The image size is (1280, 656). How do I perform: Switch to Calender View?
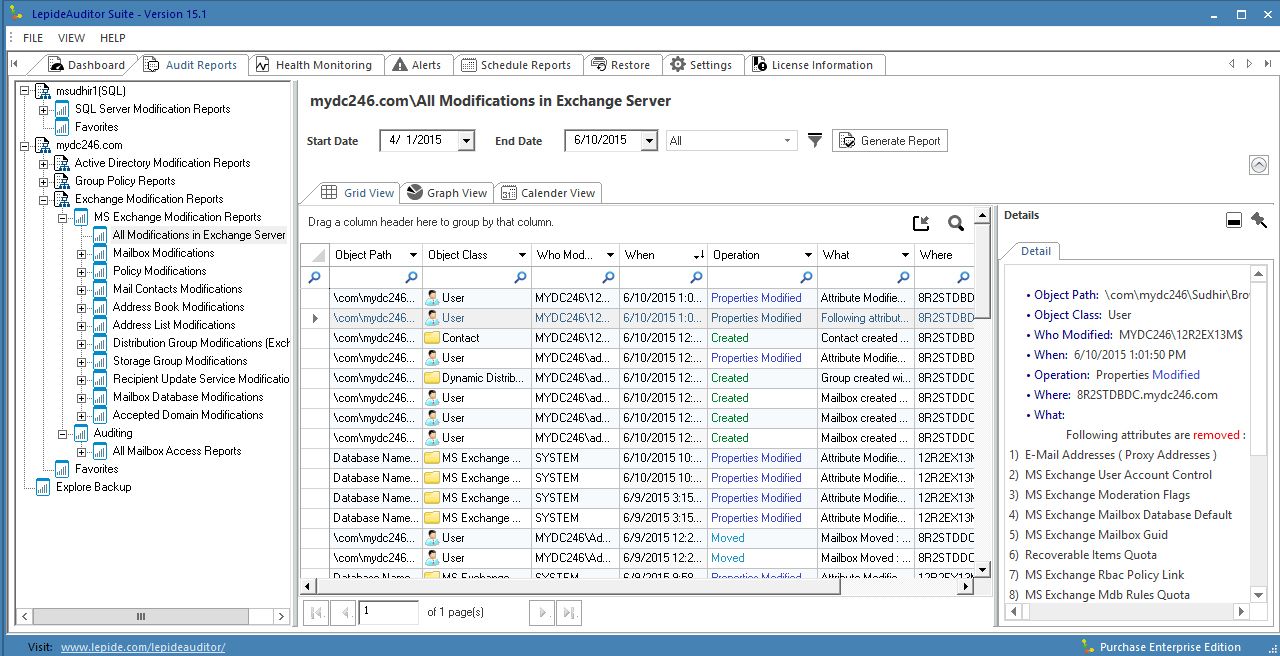(548, 193)
